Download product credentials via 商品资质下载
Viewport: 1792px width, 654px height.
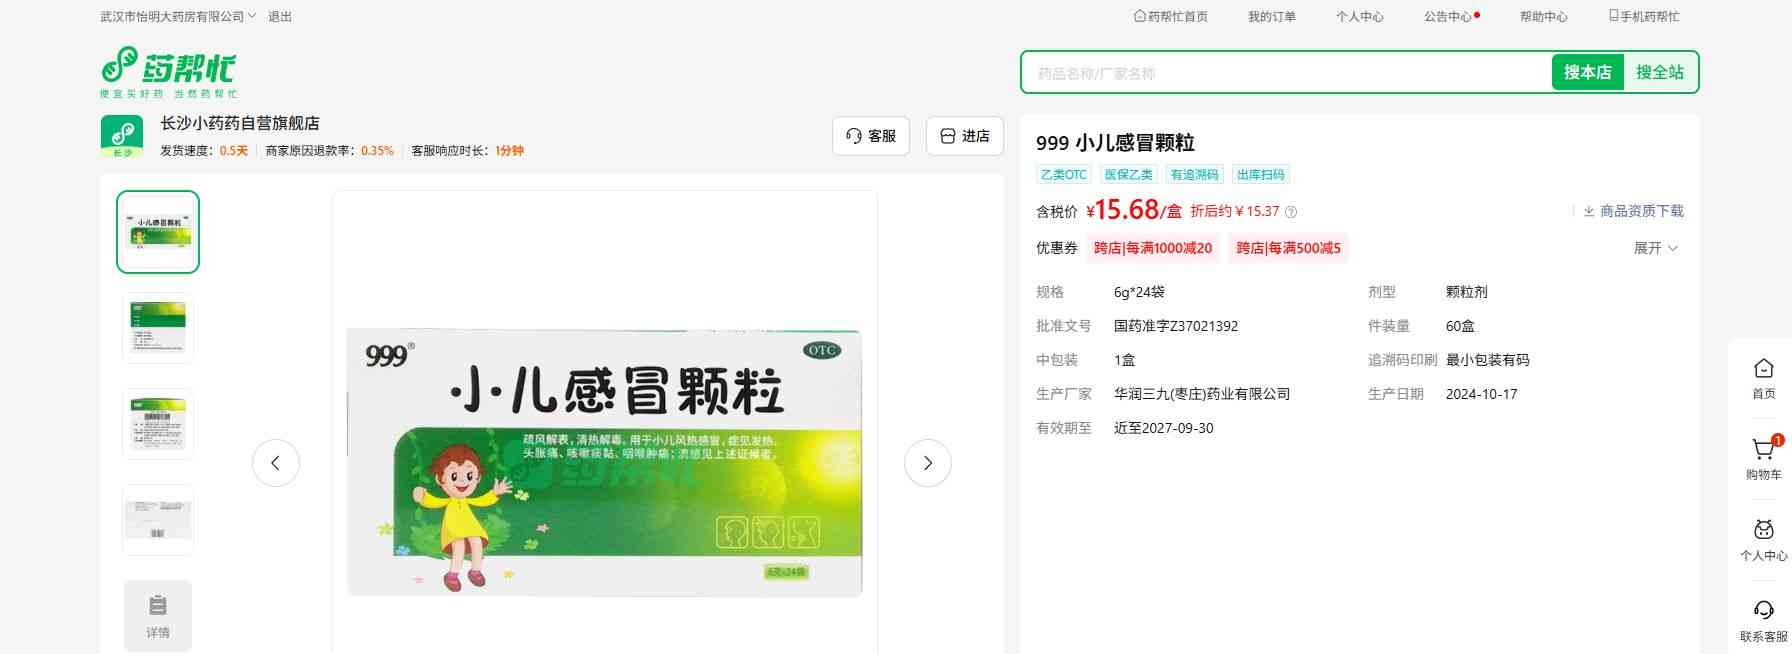point(1633,211)
